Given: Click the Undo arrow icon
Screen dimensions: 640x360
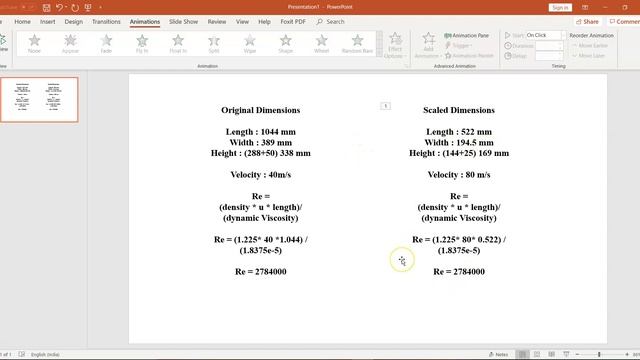Looking at the screenshot, I should point(60,7).
